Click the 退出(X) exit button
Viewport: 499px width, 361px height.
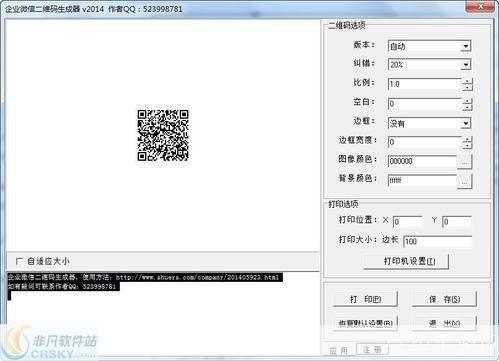pos(444,323)
